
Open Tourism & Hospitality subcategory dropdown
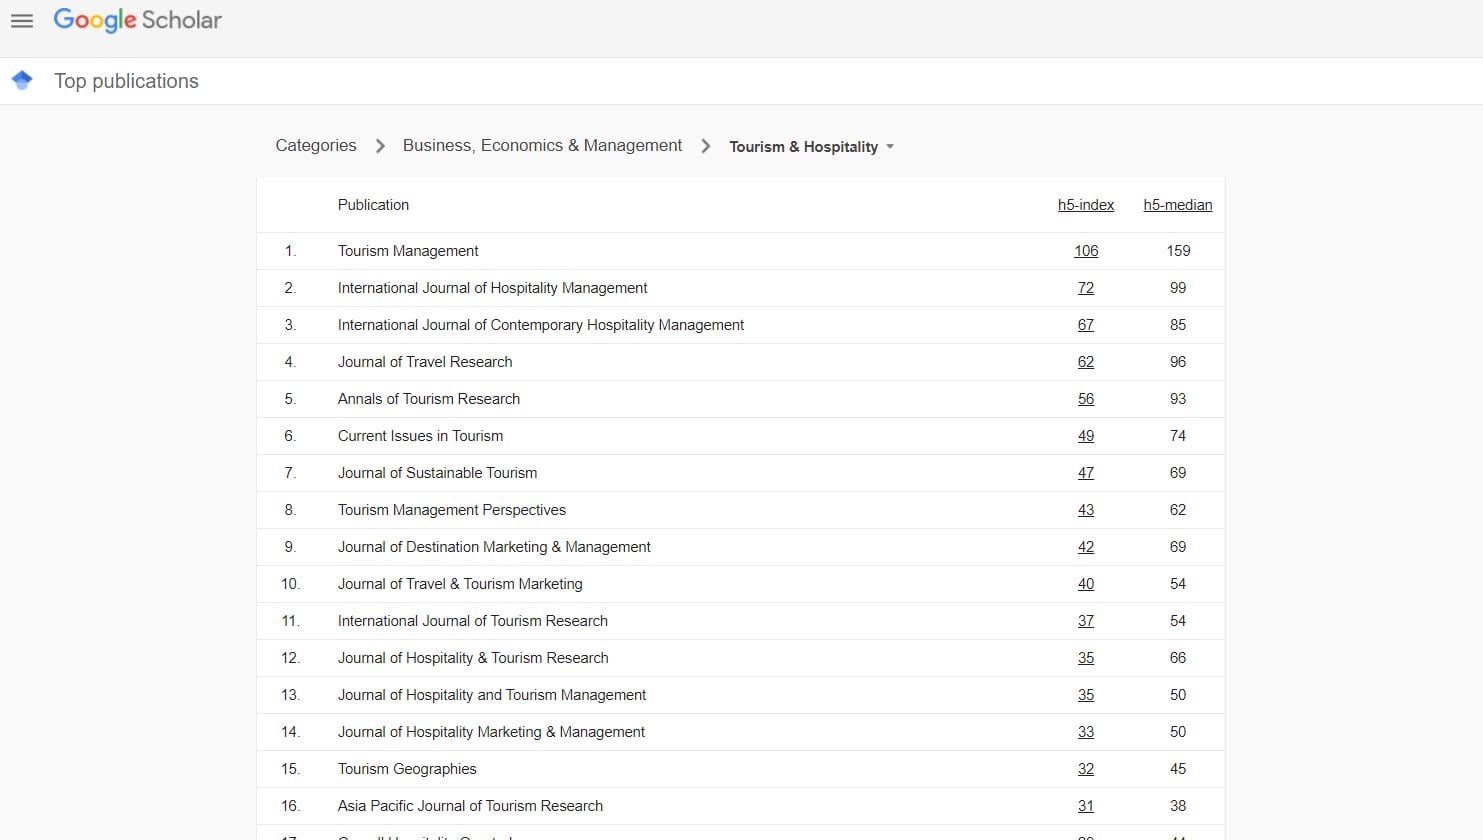pyautogui.click(x=811, y=146)
